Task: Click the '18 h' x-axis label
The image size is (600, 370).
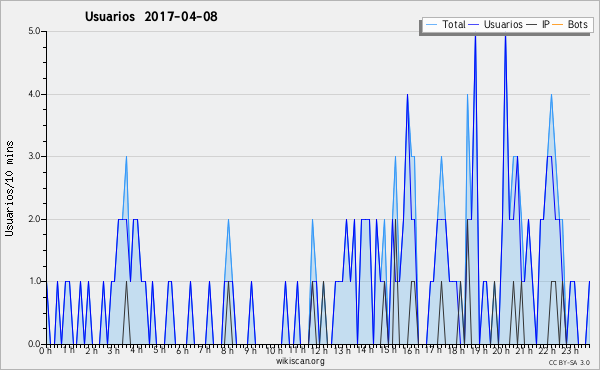Action: [x=456, y=350]
